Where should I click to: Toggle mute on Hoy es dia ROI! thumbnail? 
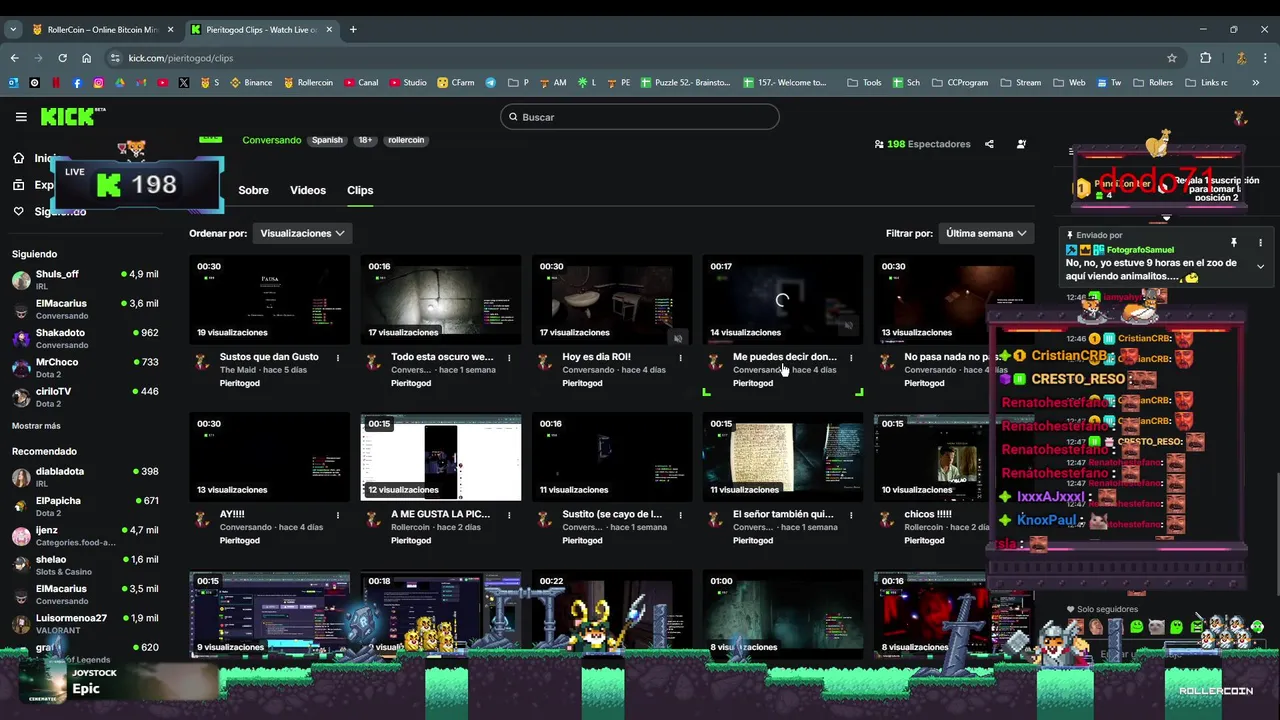click(678, 338)
